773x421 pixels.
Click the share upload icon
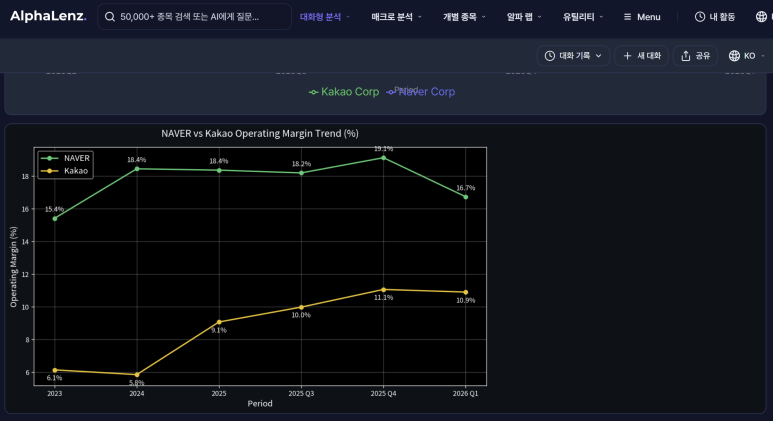pos(686,56)
